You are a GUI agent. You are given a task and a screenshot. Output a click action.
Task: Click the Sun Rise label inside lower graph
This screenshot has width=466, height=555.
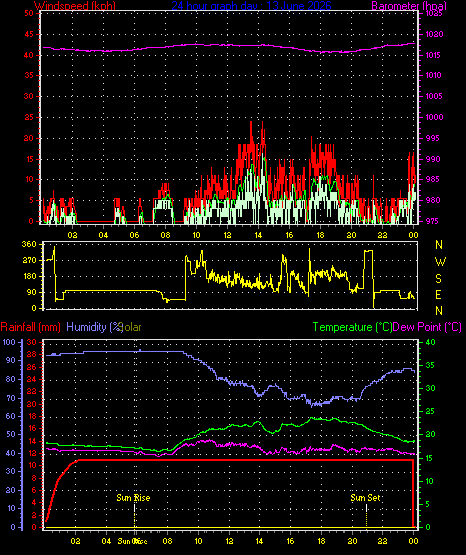pos(133,498)
